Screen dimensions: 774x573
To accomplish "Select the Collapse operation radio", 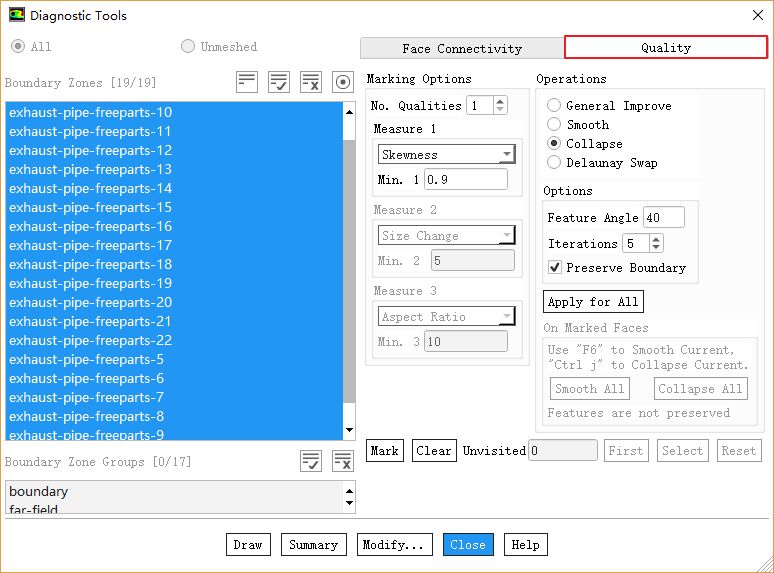I will (x=554, y=143).
